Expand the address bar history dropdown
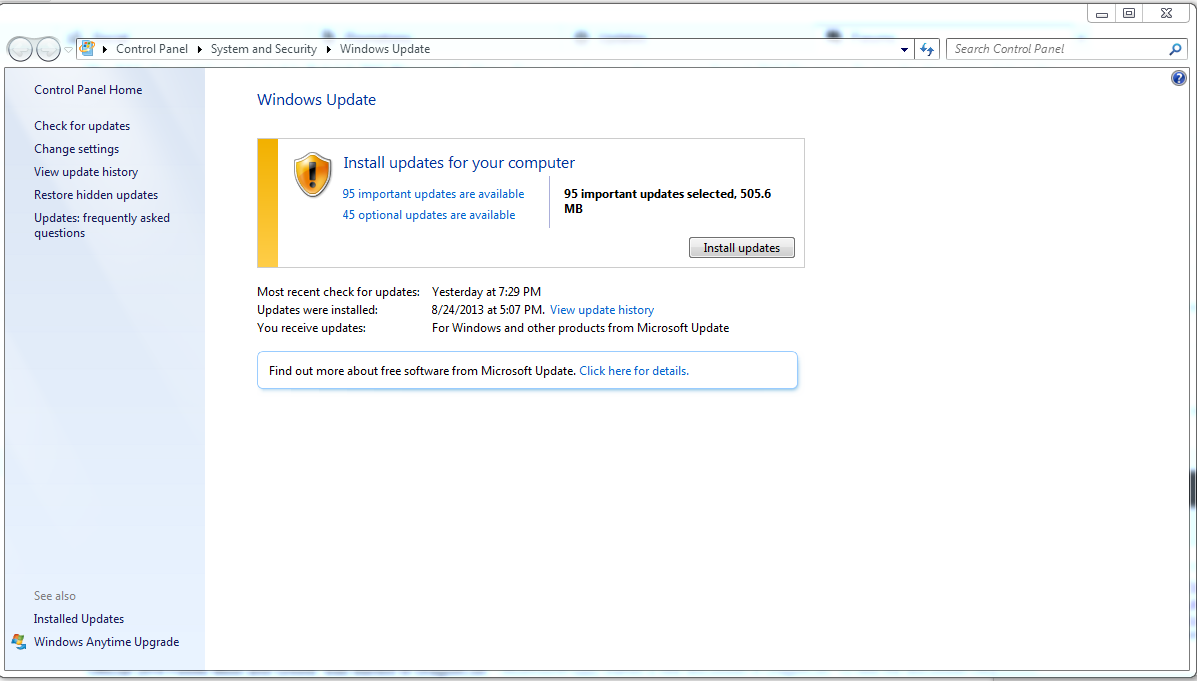This screenshot has height=681, width=1197. point(904,50)
